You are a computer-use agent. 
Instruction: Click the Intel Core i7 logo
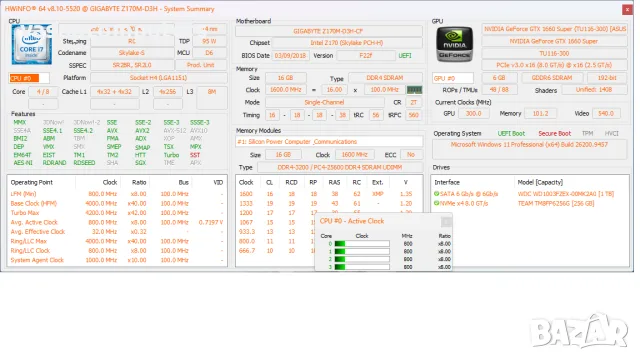tap(31, 44)
